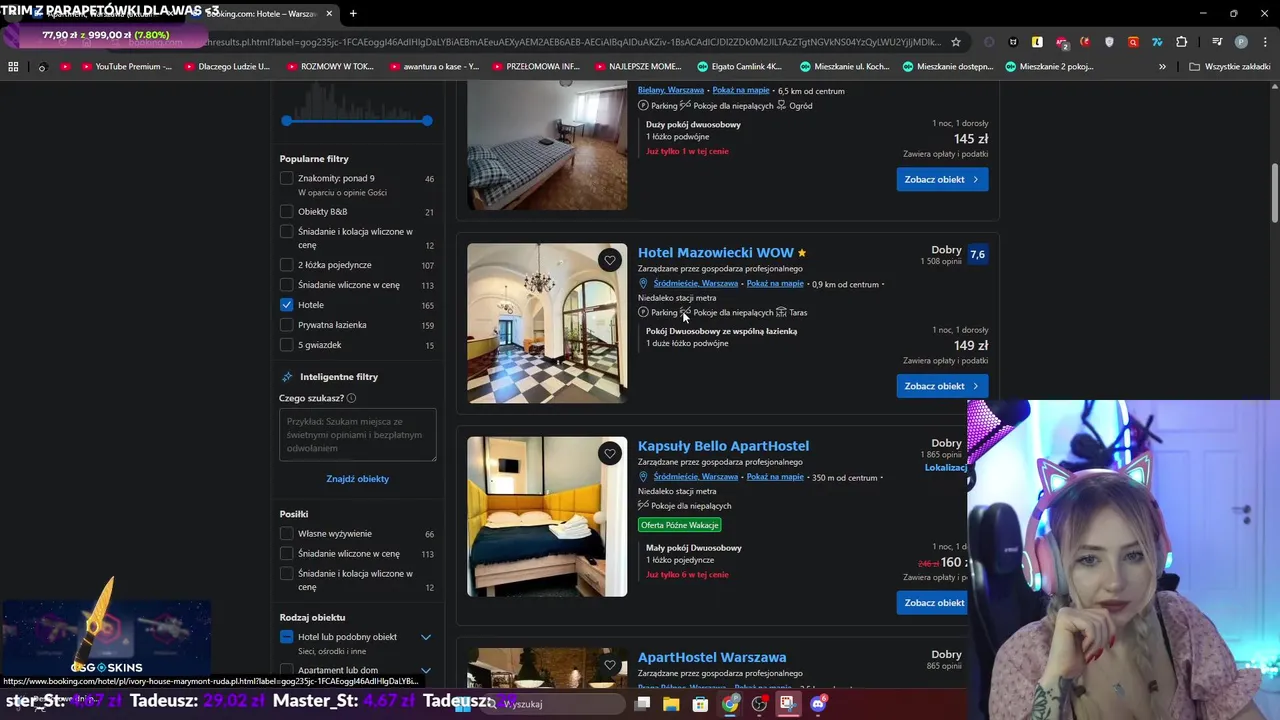Click the Czego szukasz? text box
The height and width of the screenshot is (720, 1280).
coord(358,435)
